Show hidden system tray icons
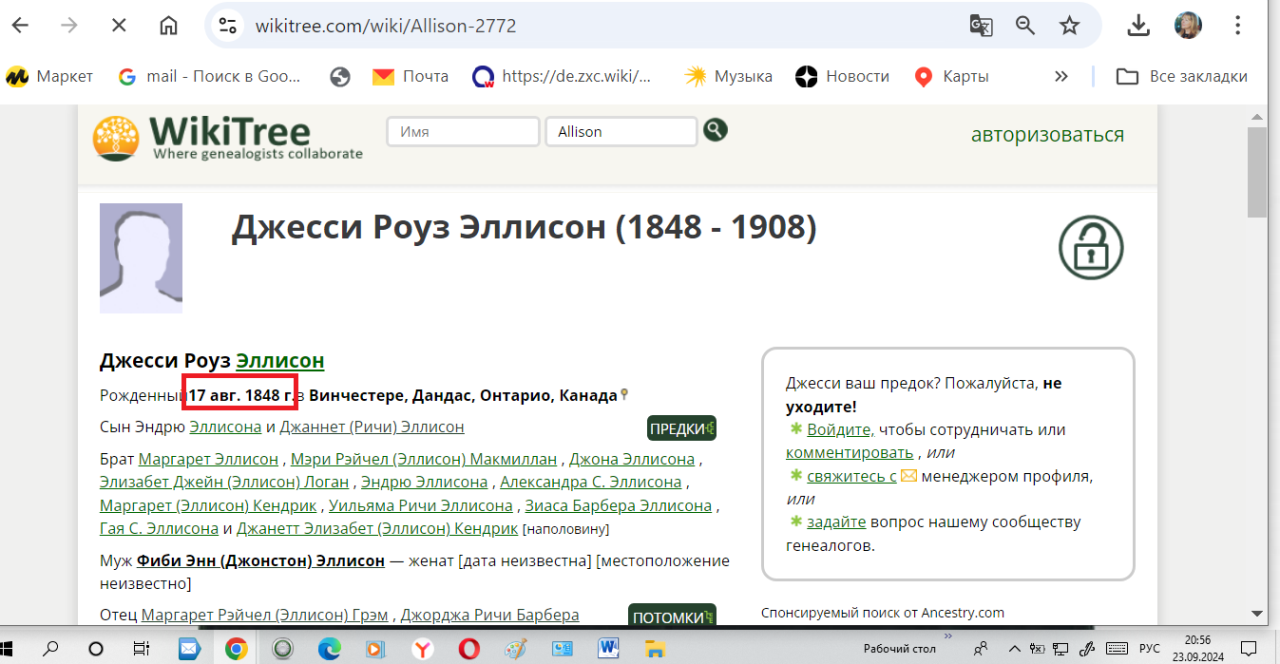The height and width of the screenshot is (664, 1280). tap(1015, 648)
